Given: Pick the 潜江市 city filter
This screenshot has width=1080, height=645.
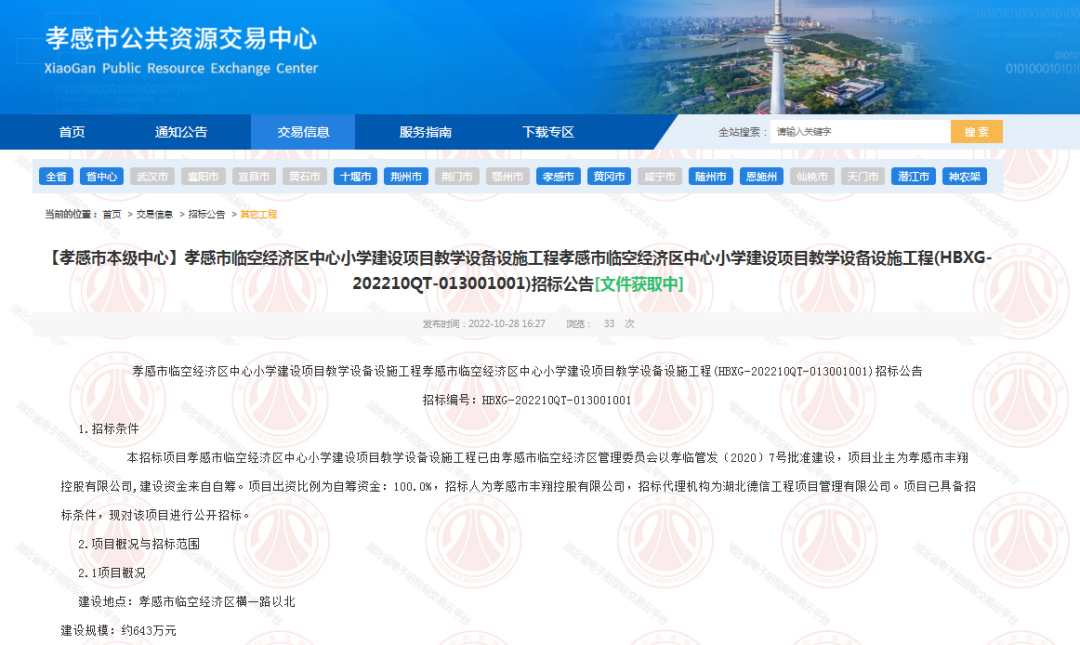Looking at the screenshot, I should (913, 176).
